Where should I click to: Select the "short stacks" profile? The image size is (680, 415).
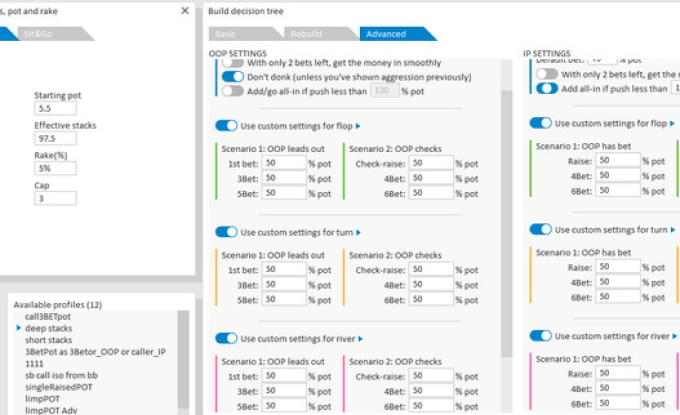[x=49, y=339]
